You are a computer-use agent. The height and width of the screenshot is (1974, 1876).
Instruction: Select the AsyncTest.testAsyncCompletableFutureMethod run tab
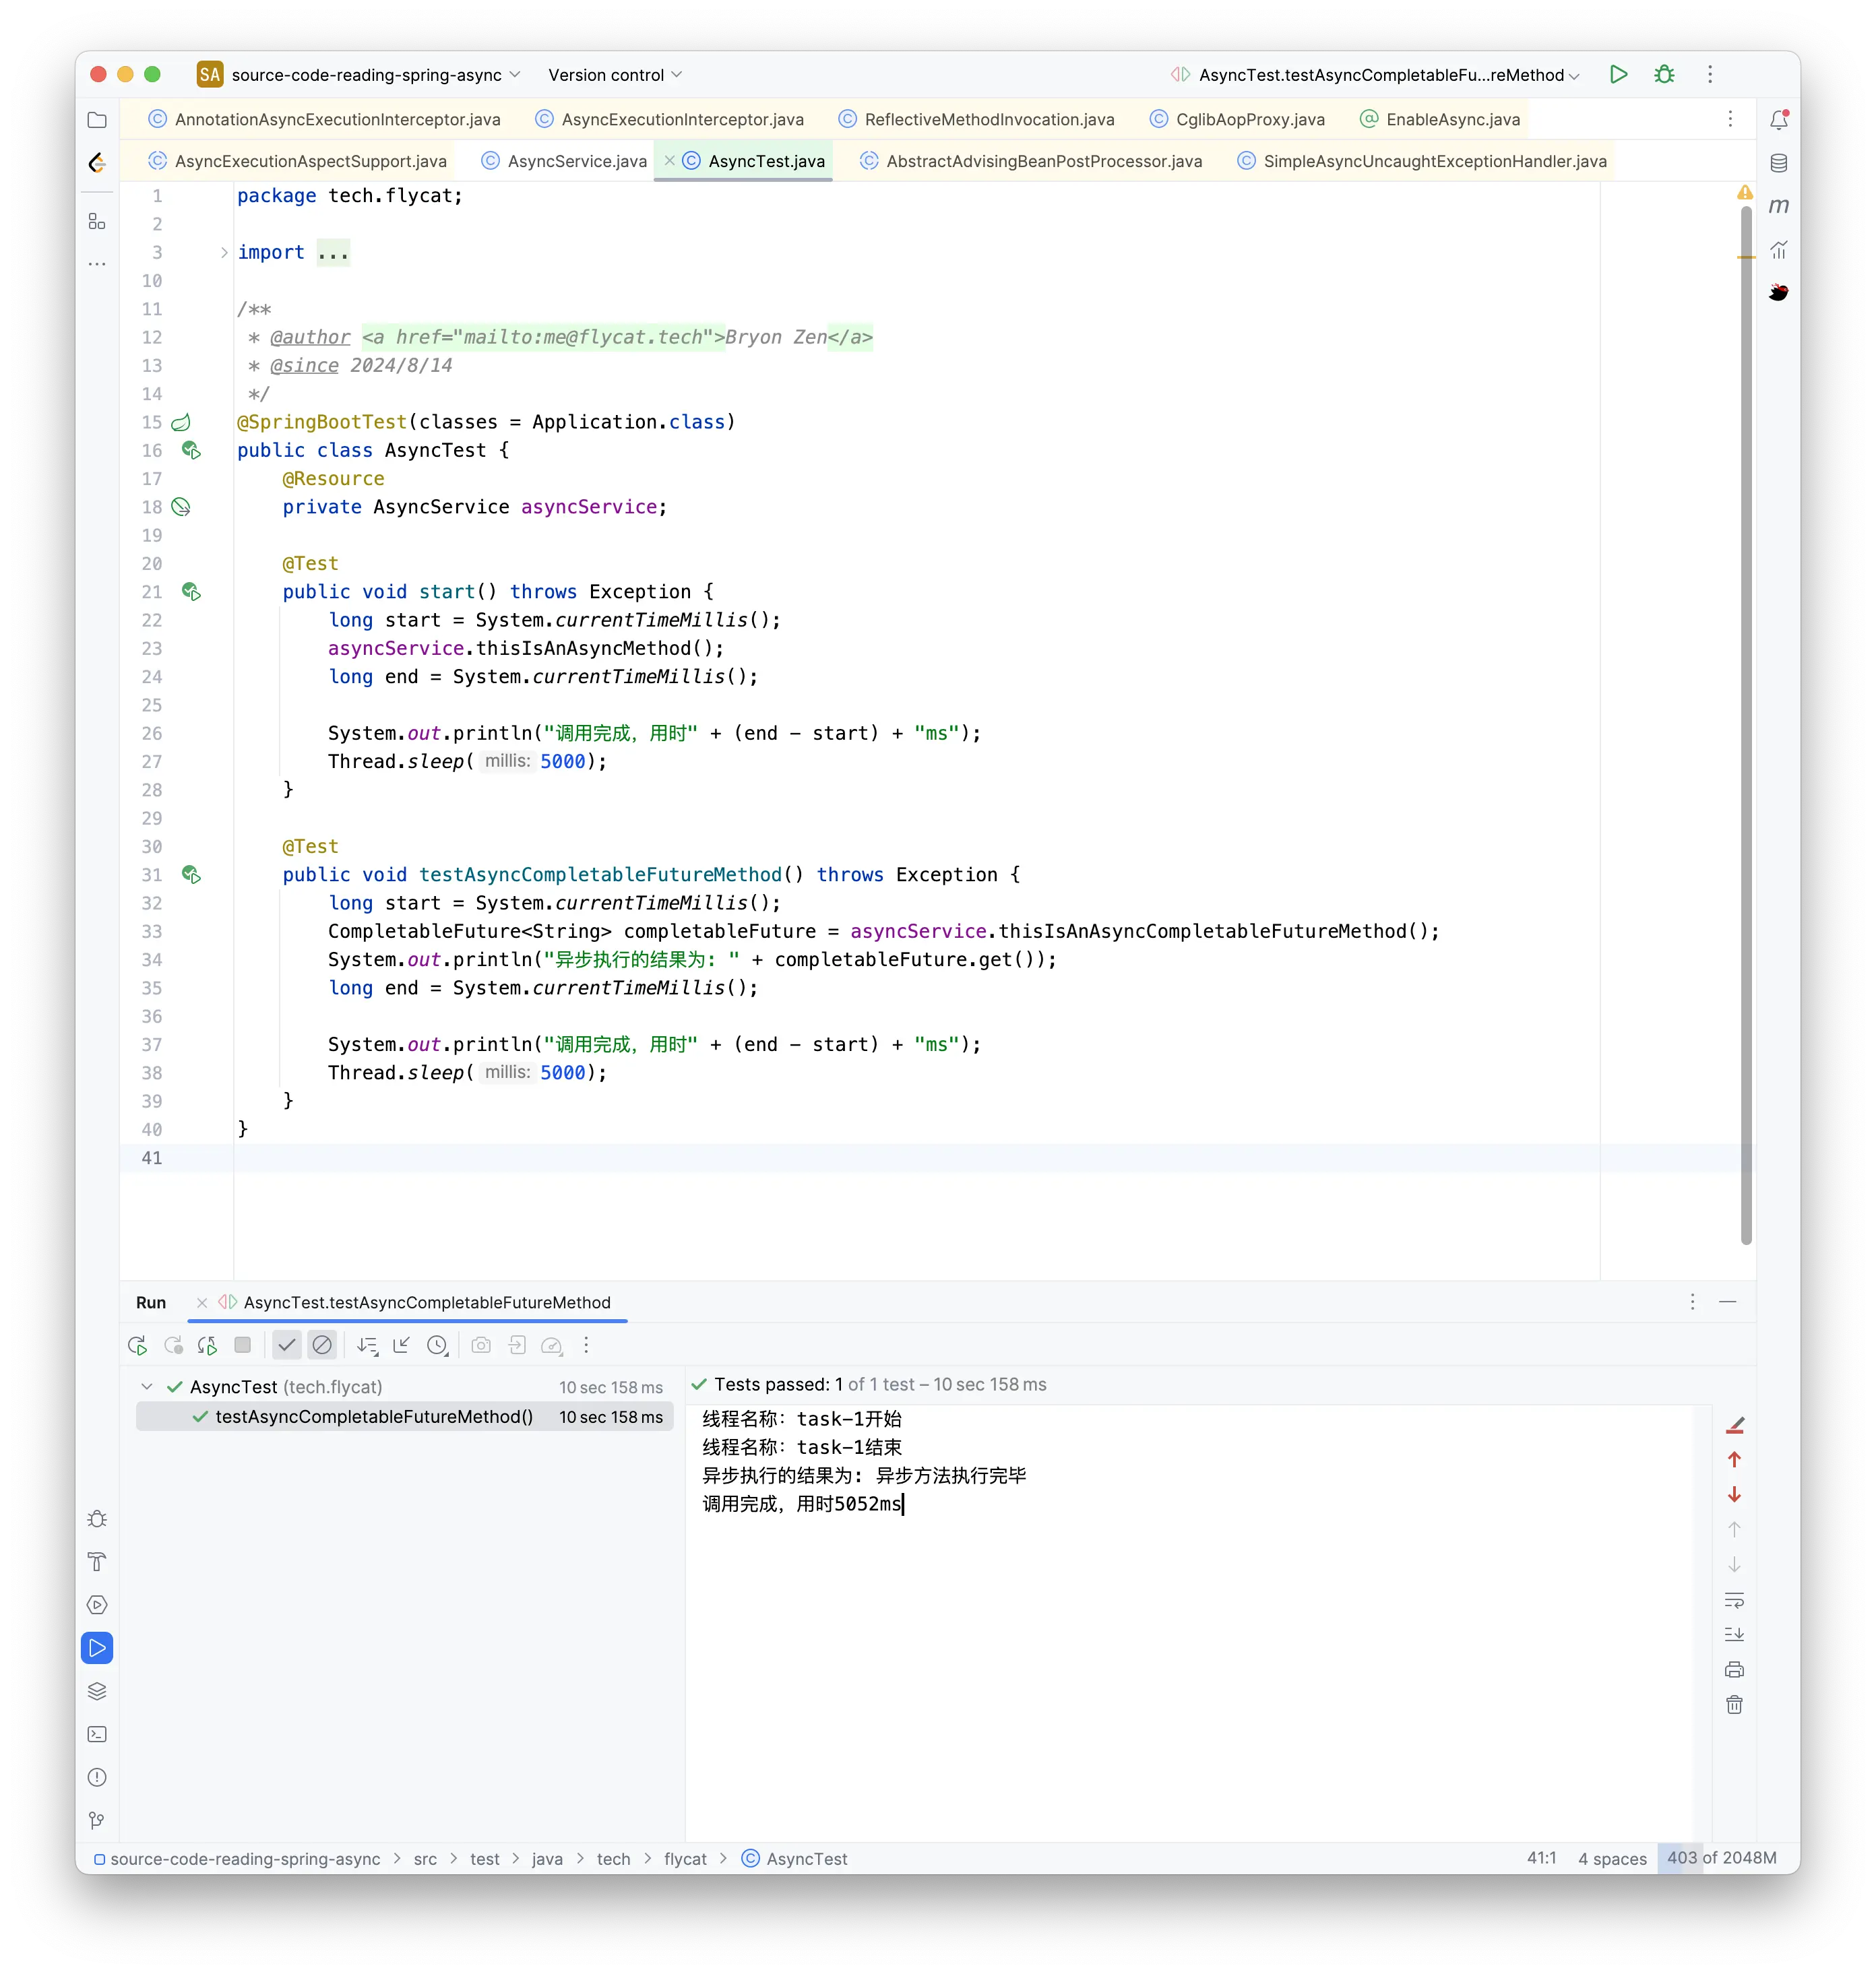pyautogui.click(x=415, y=1303)
